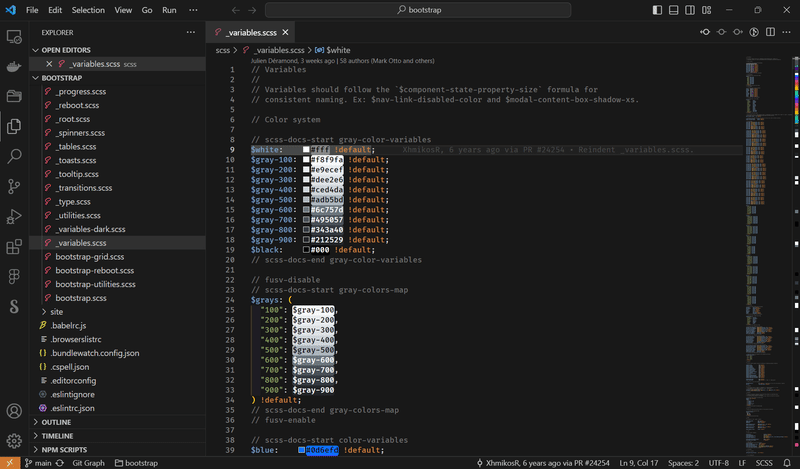The image size is (800, 469).
Task: Open the $white breadcrumb dropdown
Action: [333, 50]
